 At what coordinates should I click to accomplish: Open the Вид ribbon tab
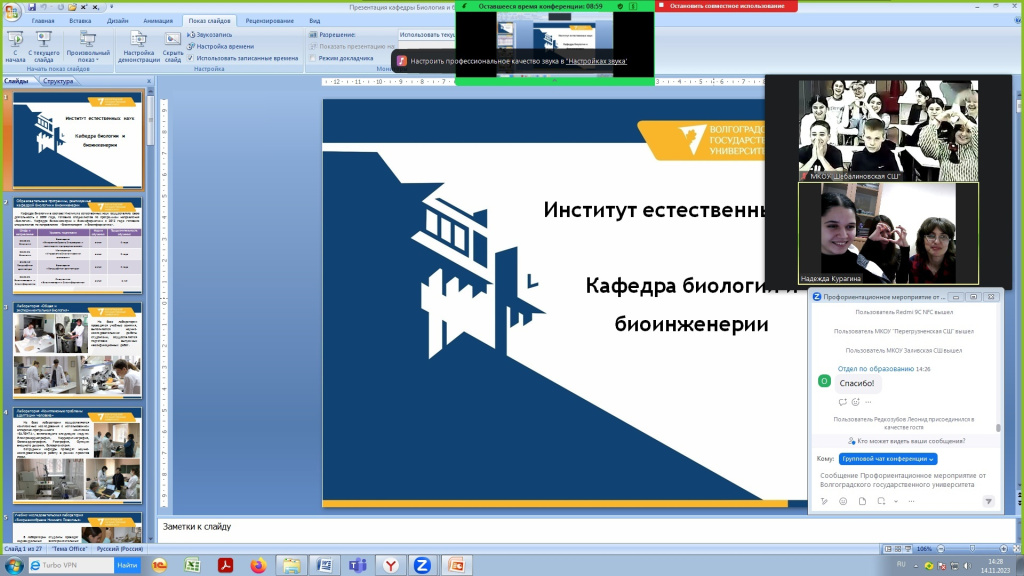click(x=315, y=21)
